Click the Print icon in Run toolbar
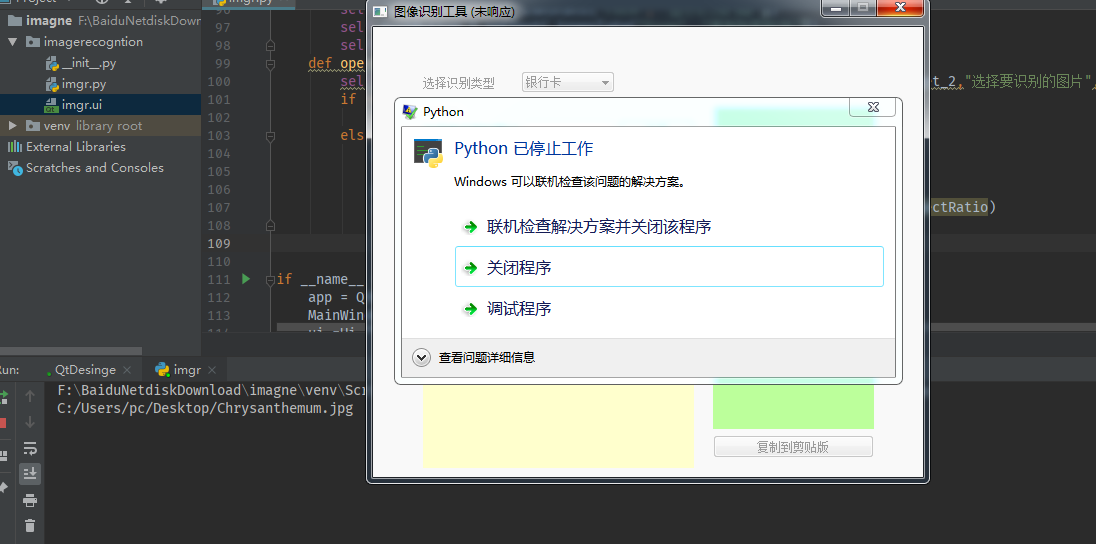Viewport: 1096px width, 544px height. pos(29,500)
